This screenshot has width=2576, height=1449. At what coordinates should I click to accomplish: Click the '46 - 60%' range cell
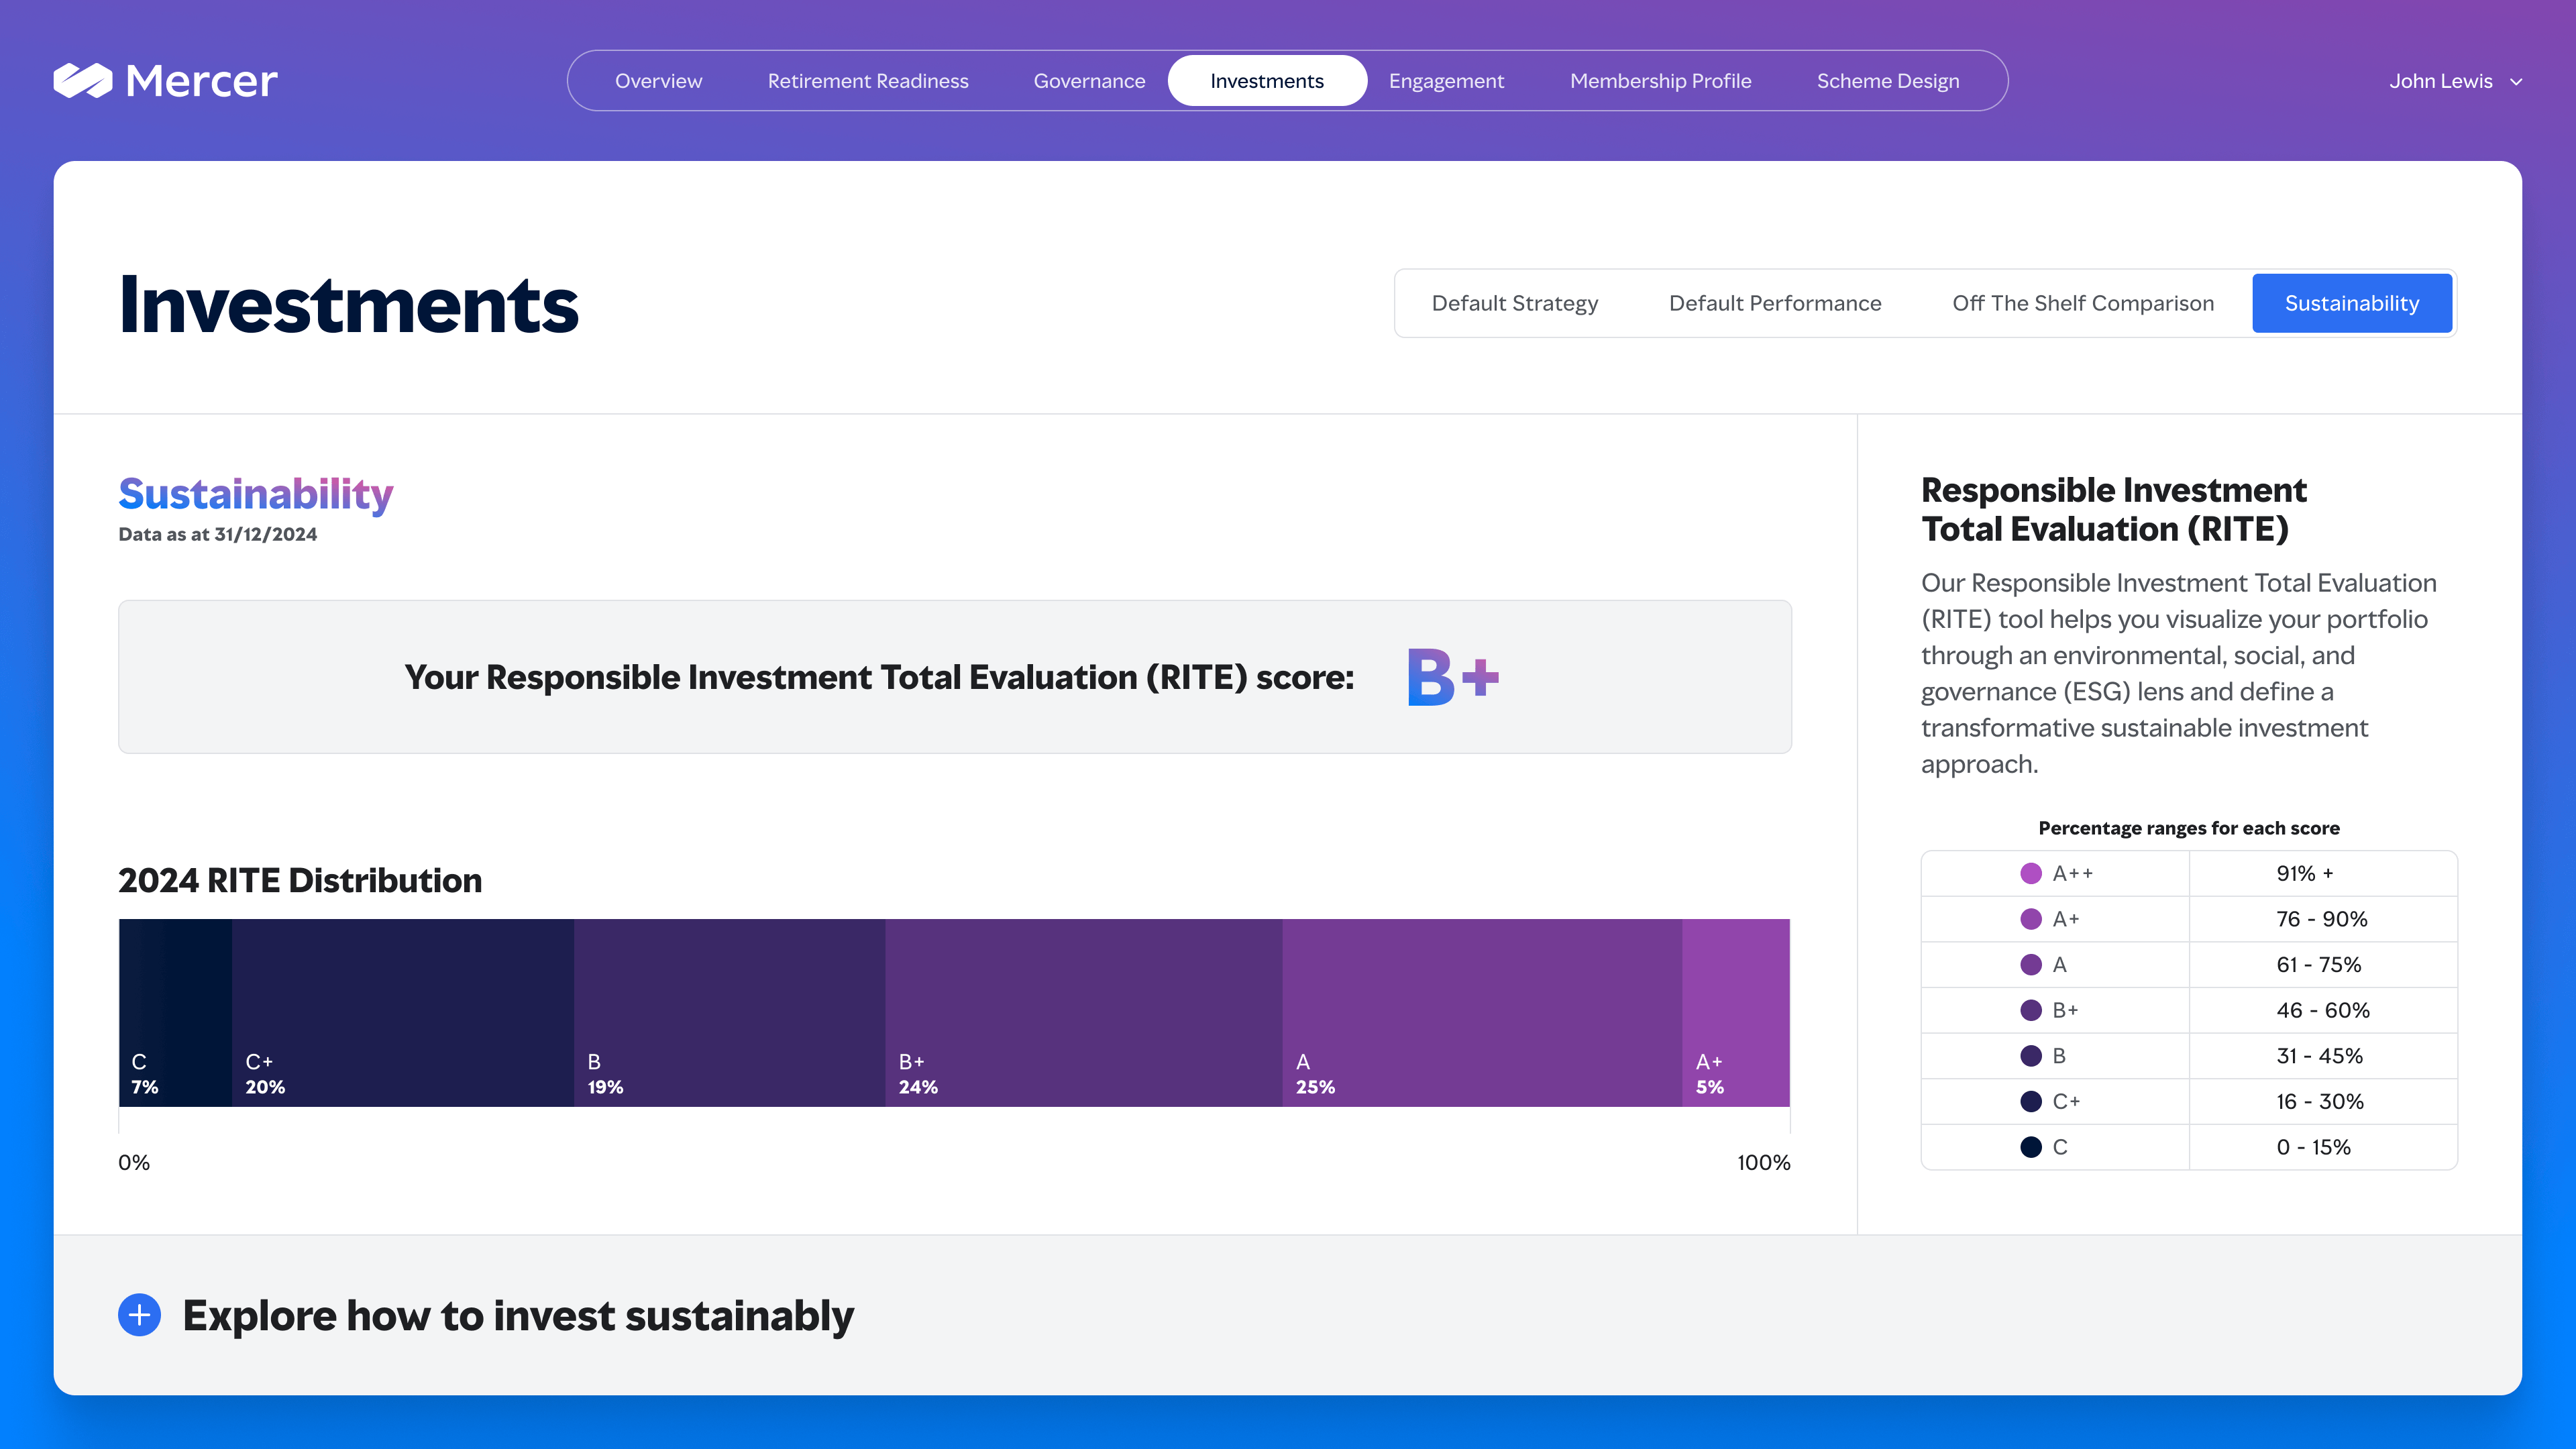pyautogui.click(x=2323, y=1010)
